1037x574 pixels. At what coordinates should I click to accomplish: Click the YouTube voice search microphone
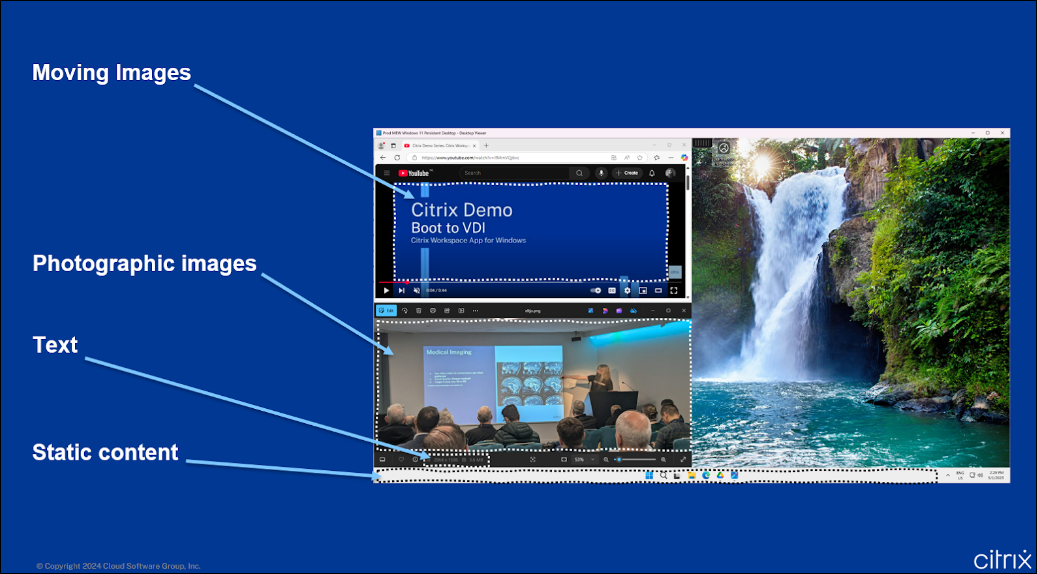601,173
